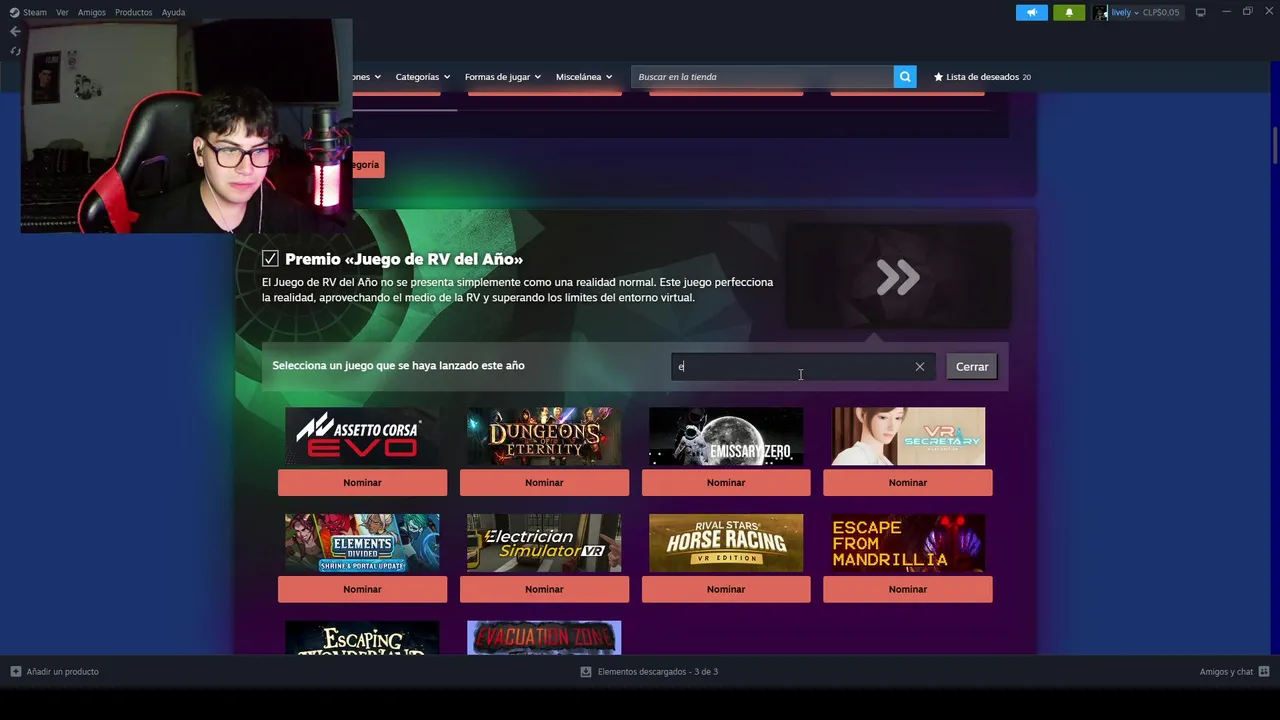Nominate Escape from Mandrillia

pos(908,590)
